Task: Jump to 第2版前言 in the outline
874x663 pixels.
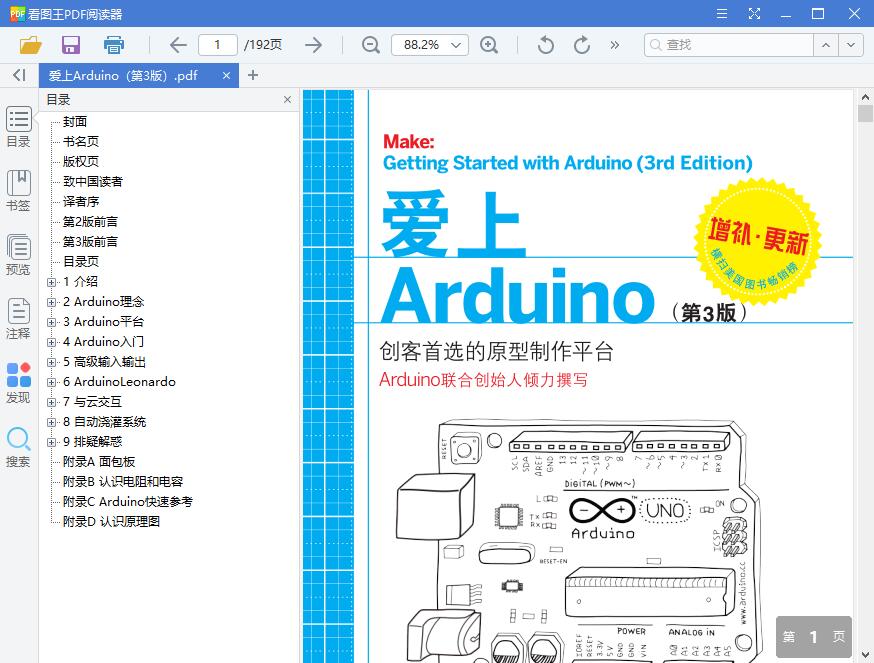Action: [90, 221]
